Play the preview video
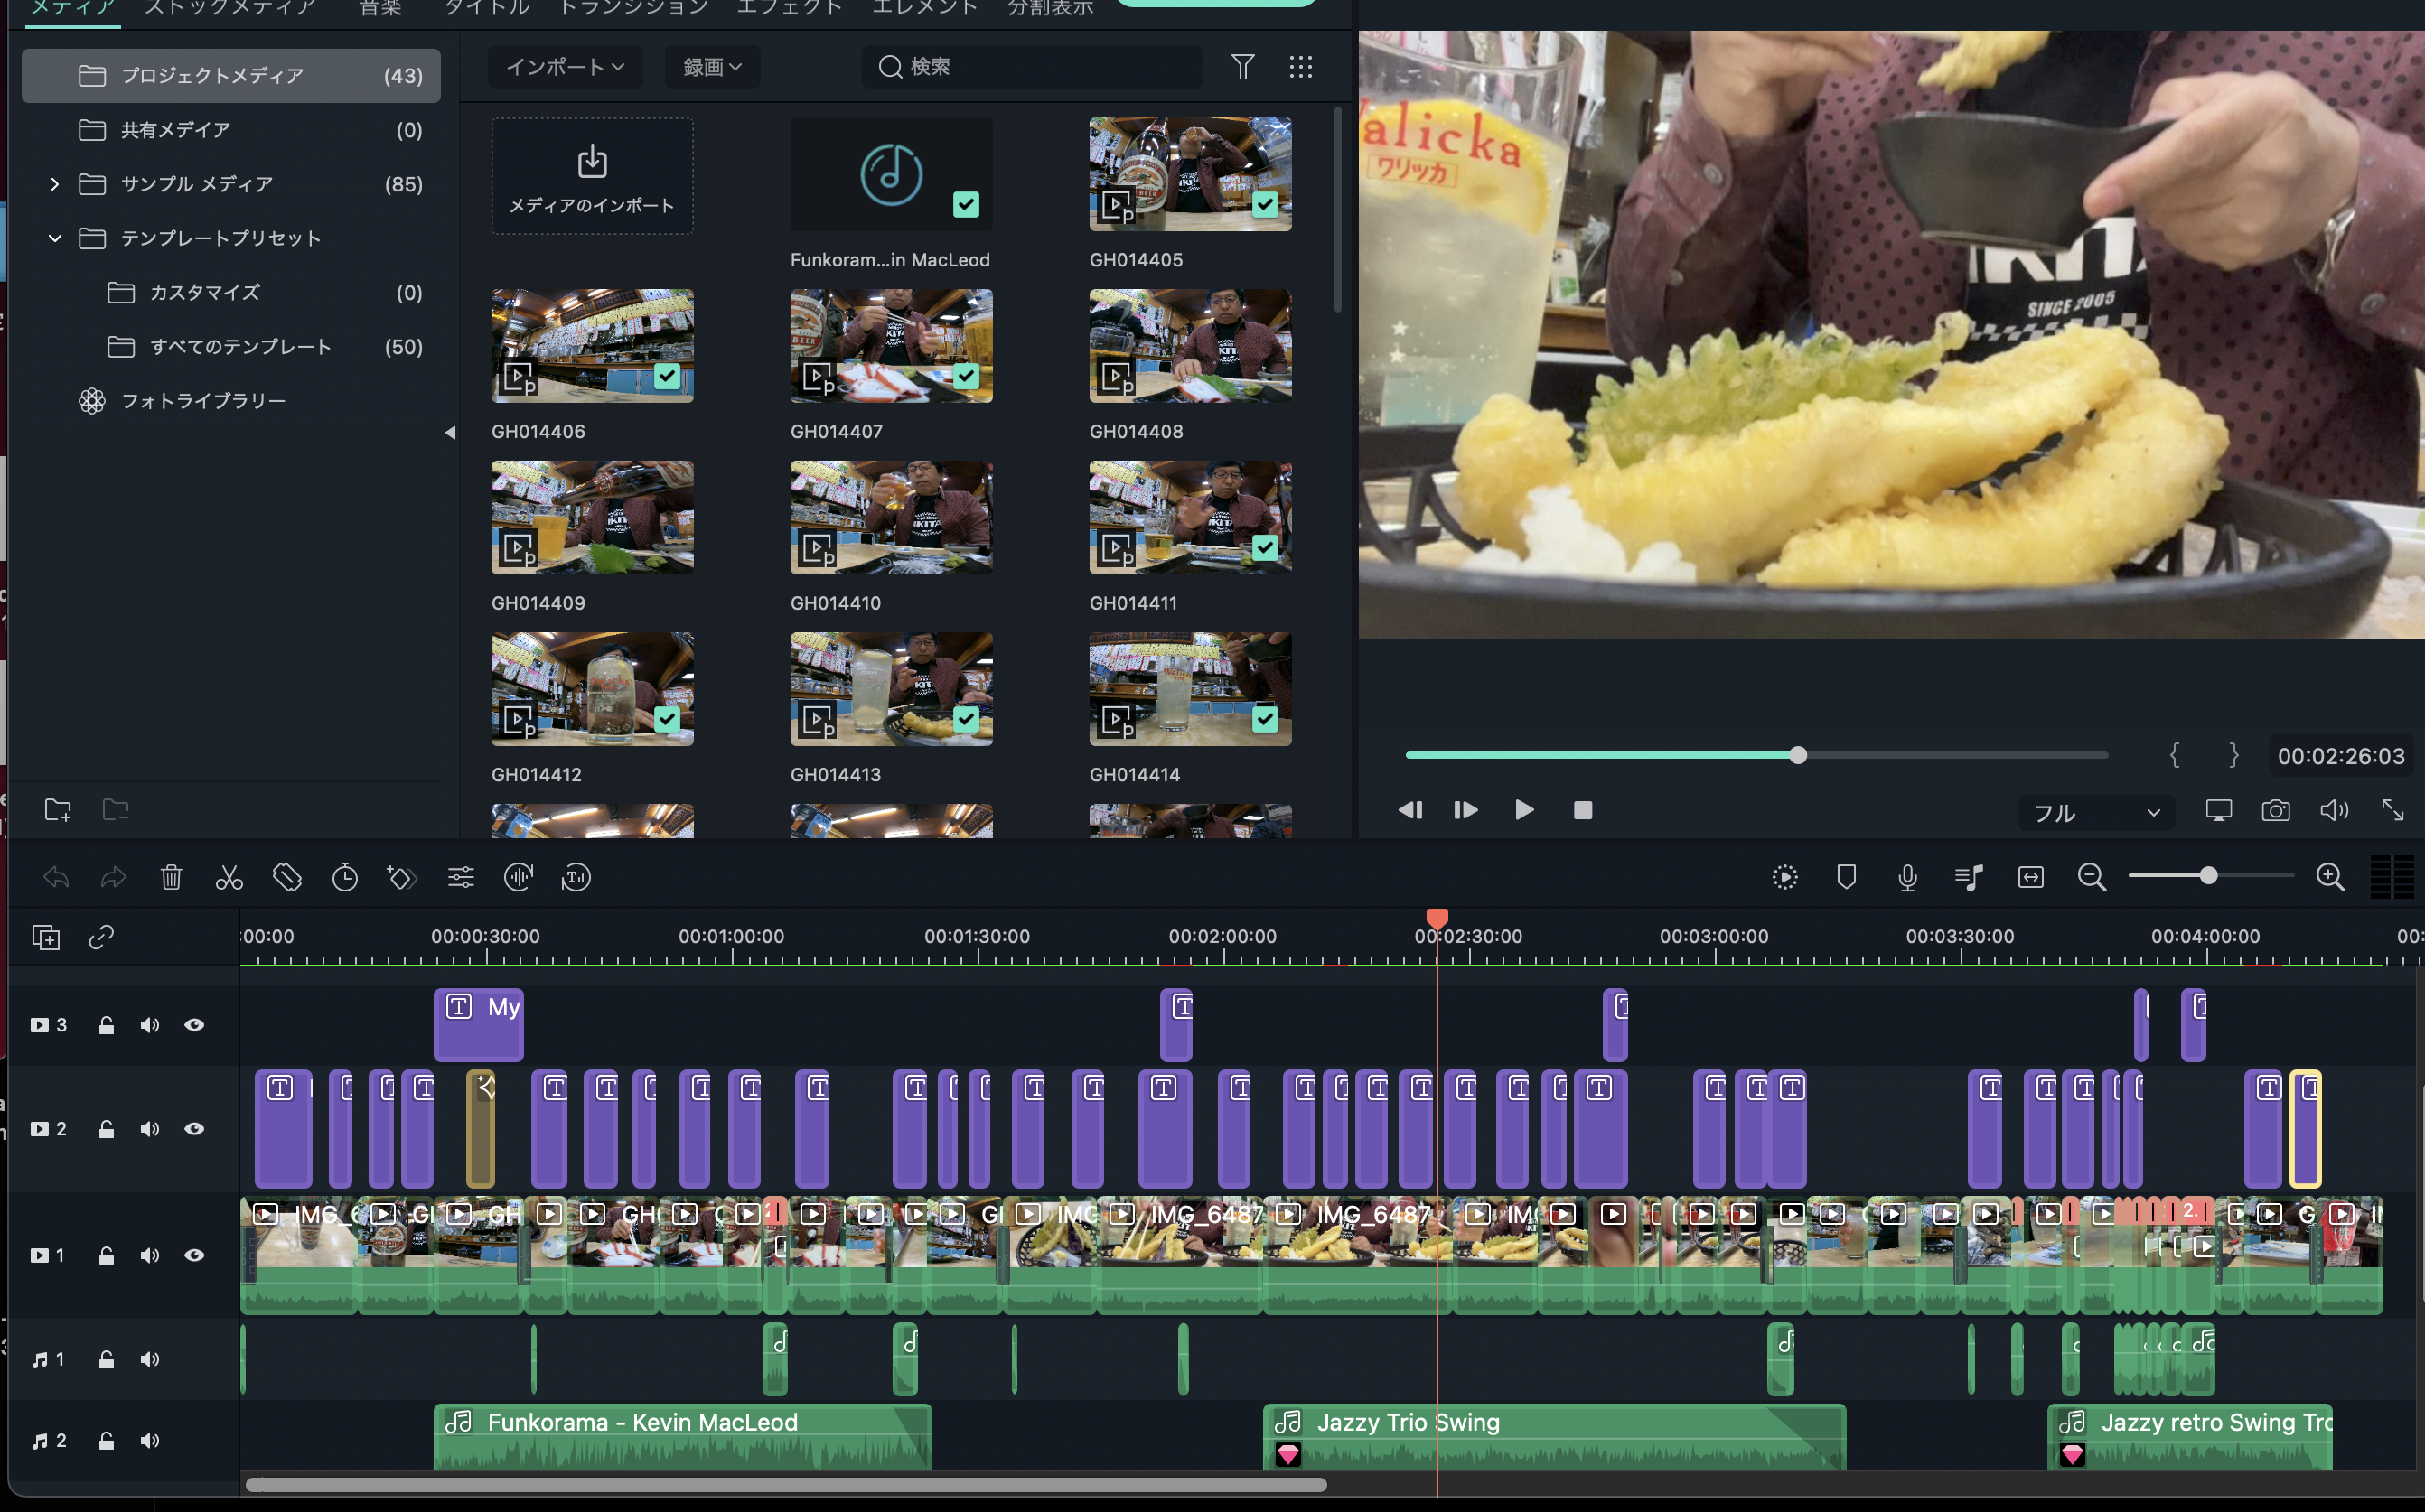The width and height of the screenshot is (2425, 1512). [1524, 810]
